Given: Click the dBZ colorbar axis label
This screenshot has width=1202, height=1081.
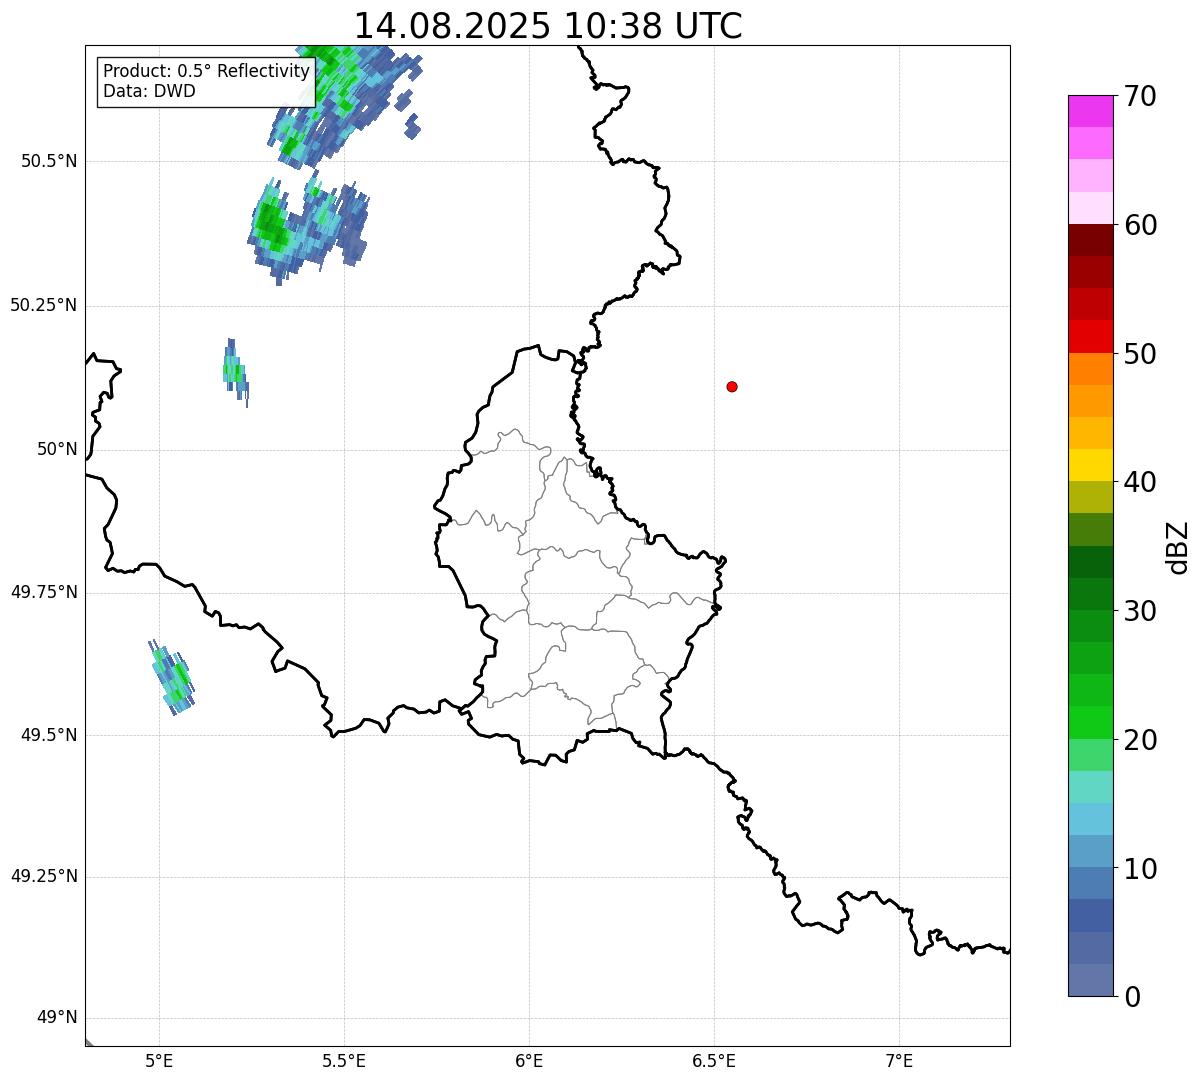Looking at the screenshot, I should click(x=1178, y=547).
